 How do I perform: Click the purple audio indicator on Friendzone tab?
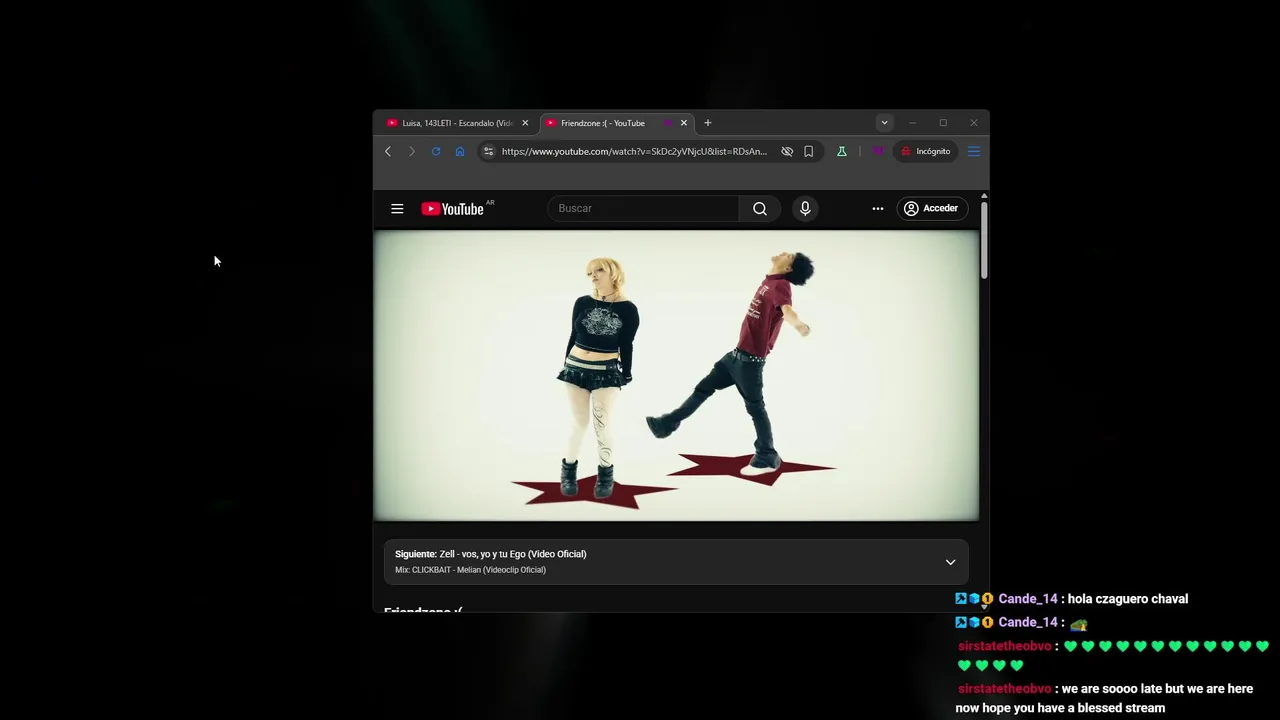click(667, 123)
